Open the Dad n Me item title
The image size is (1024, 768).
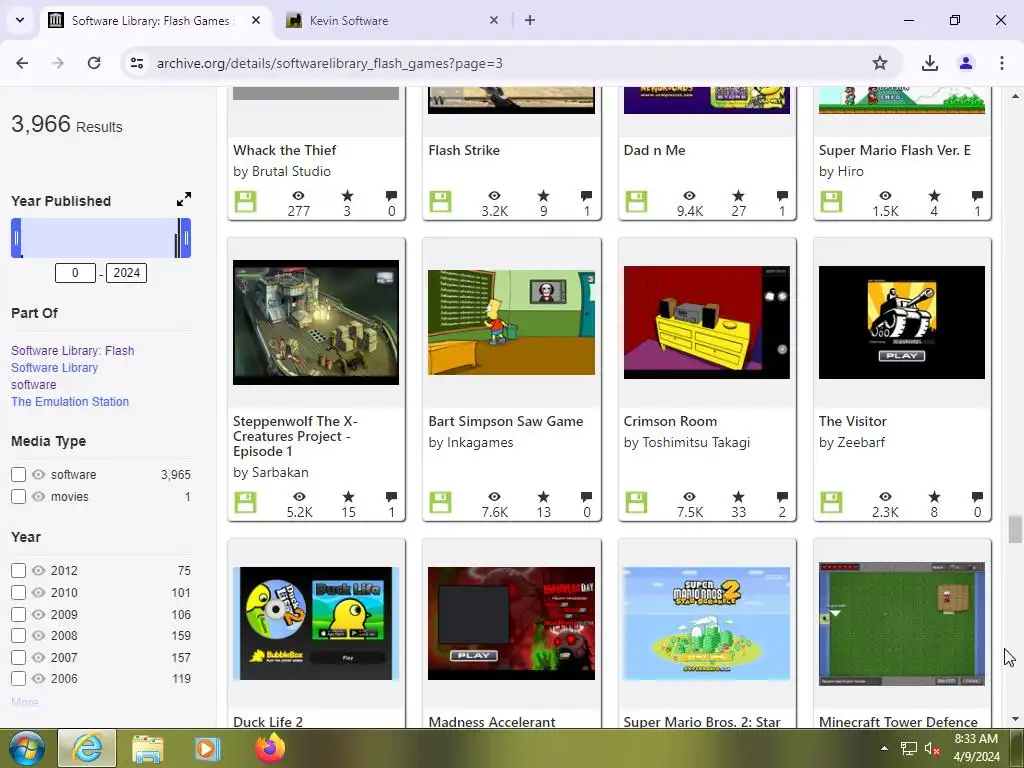click(654, 150)
